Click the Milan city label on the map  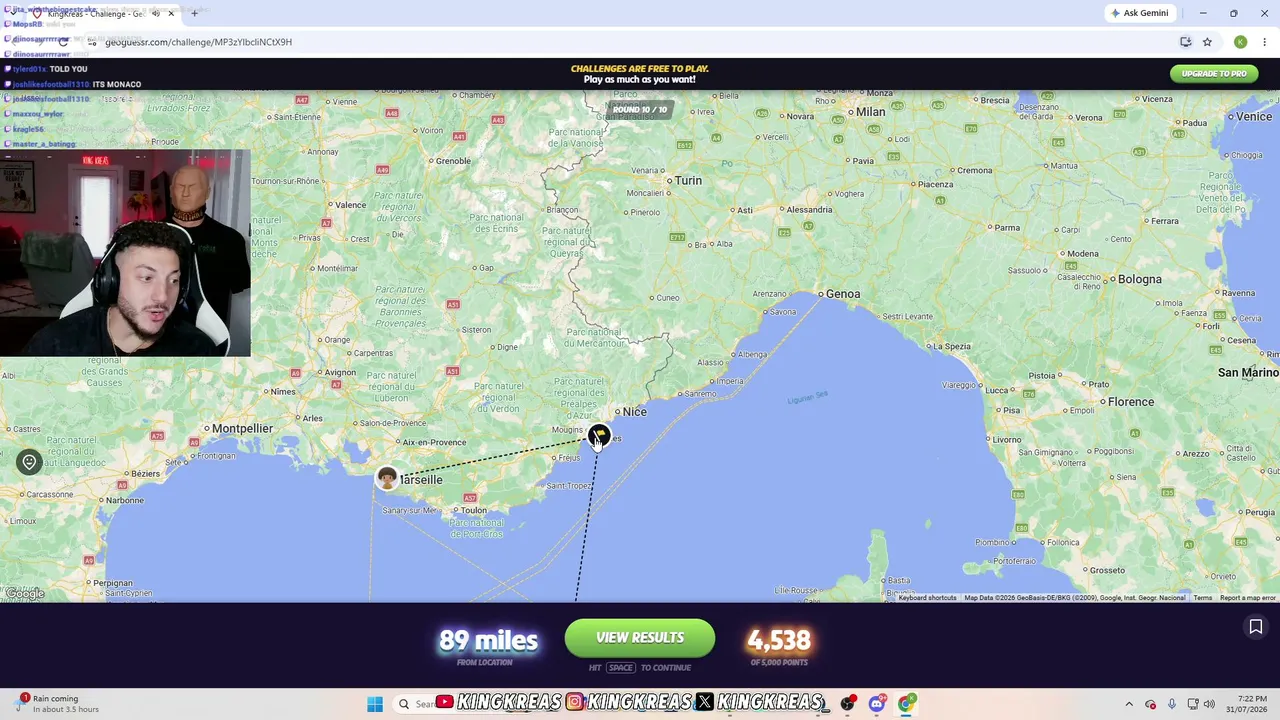pyautogui.click(x=870, y=112)
